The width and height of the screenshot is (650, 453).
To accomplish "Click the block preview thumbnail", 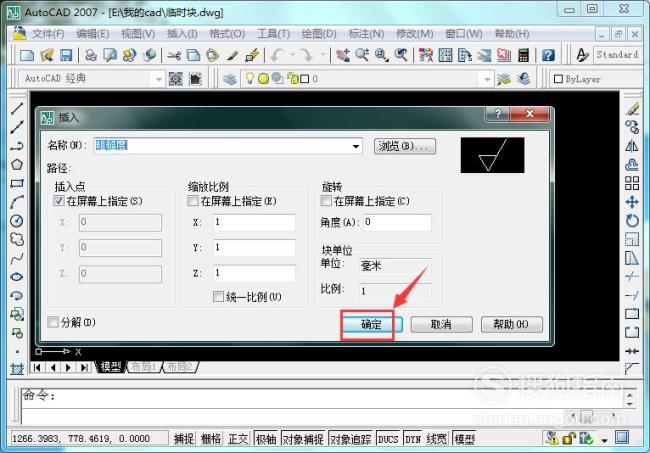I will tap(492, 155).
